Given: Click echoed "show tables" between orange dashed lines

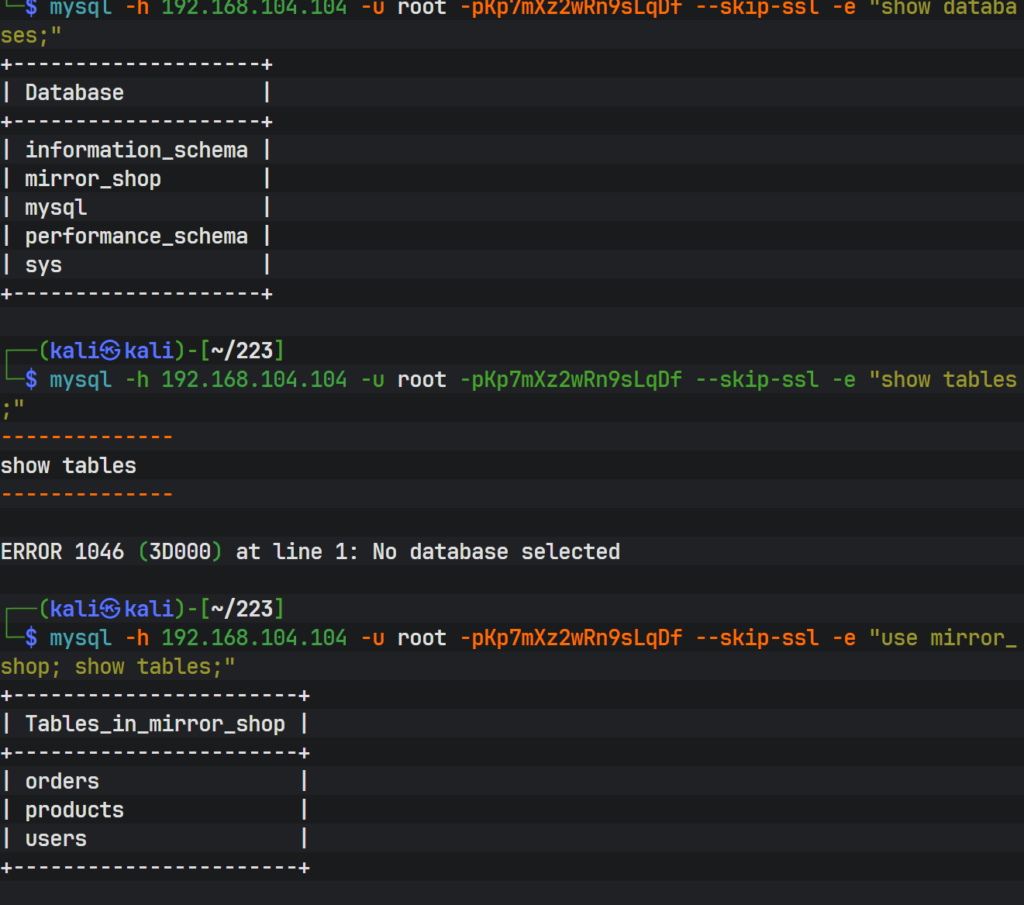Looking at the screenshot, I should pos(68,466).
